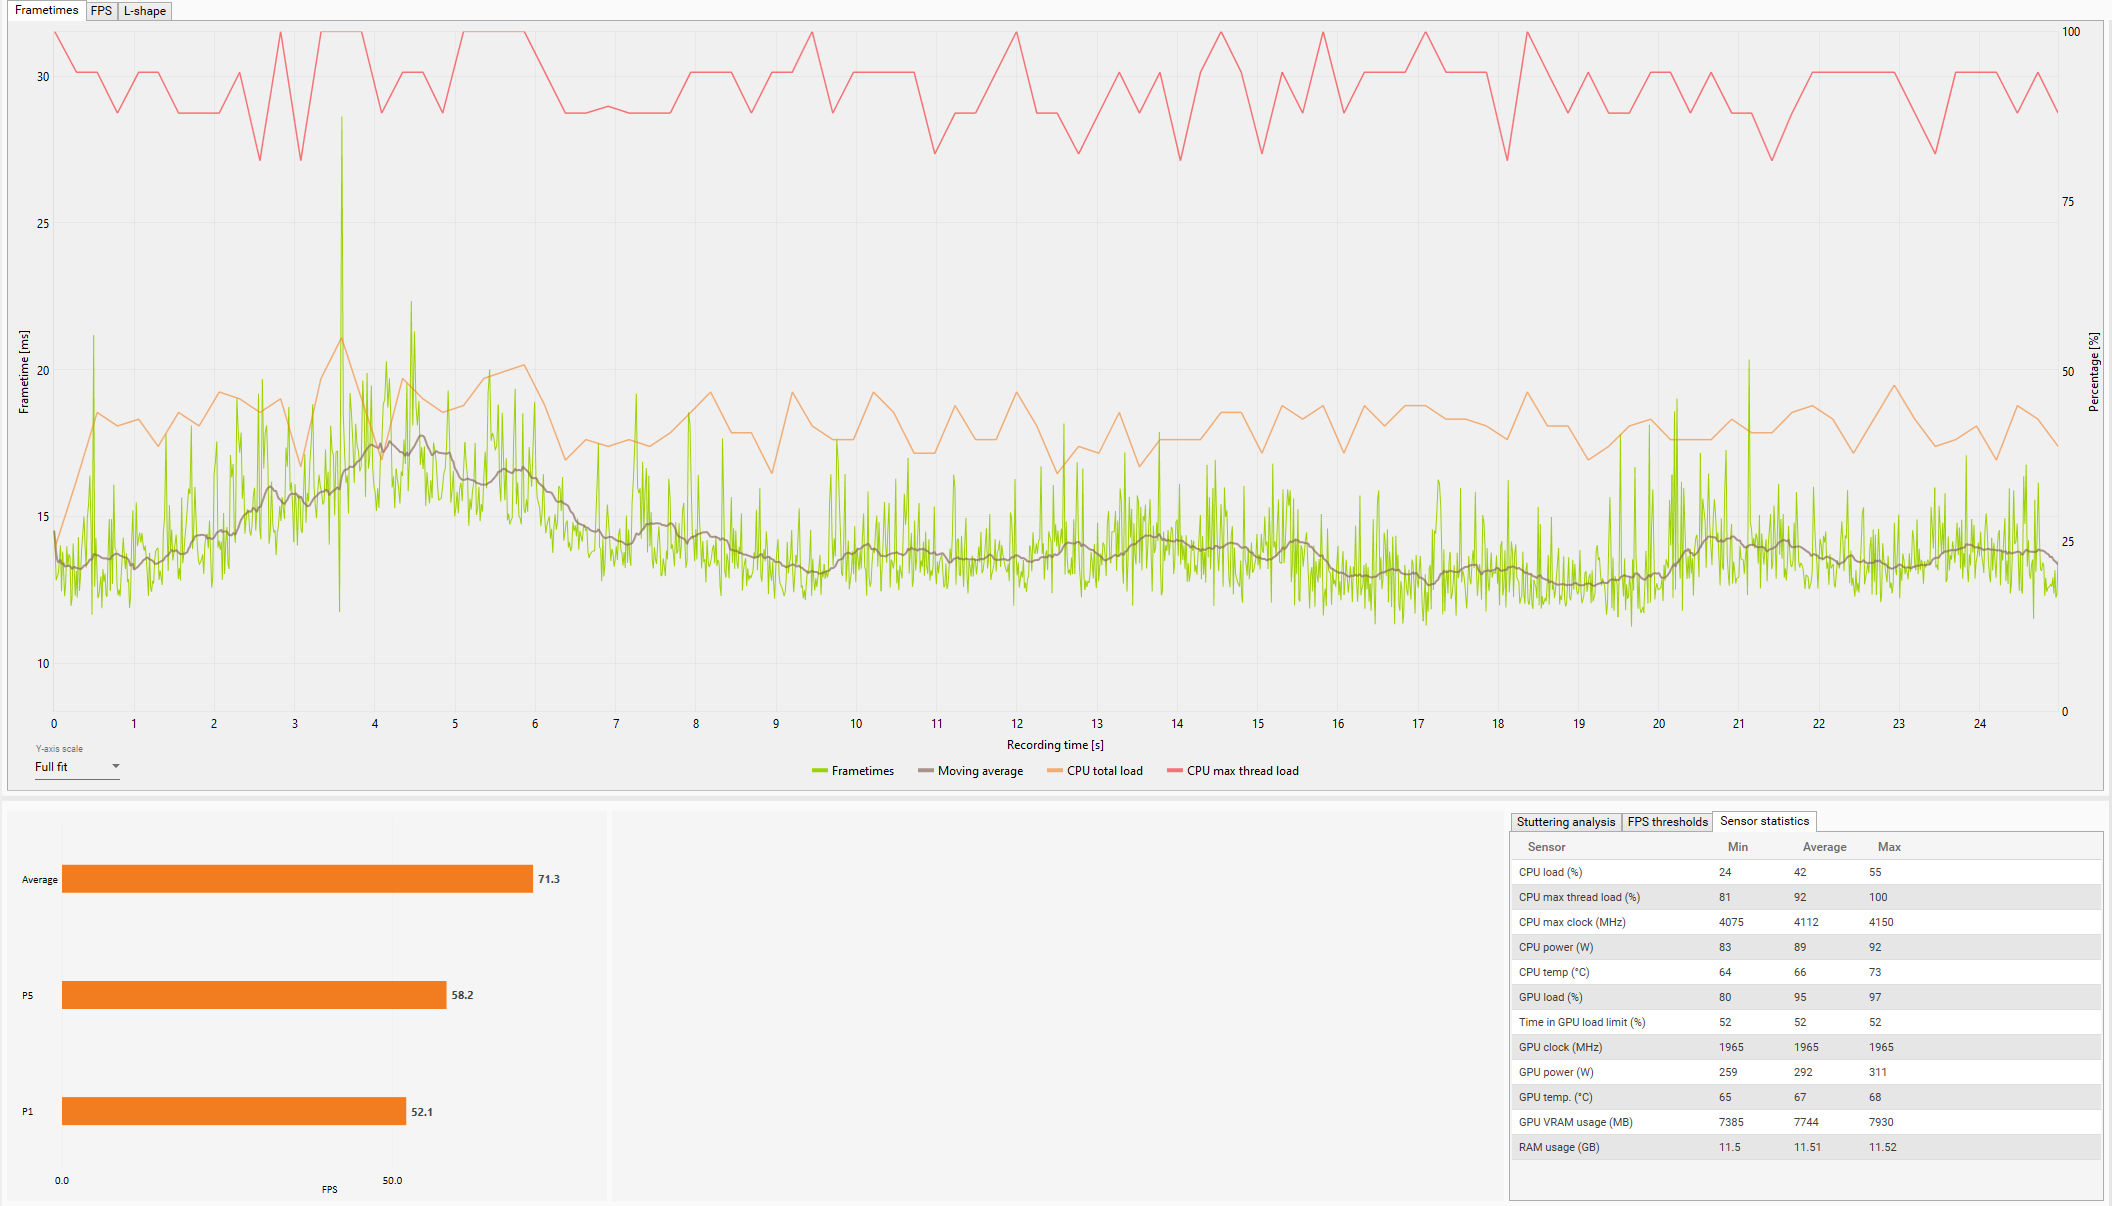
Task: Click the Average FPS orange bar
Action: click(297, 879)
